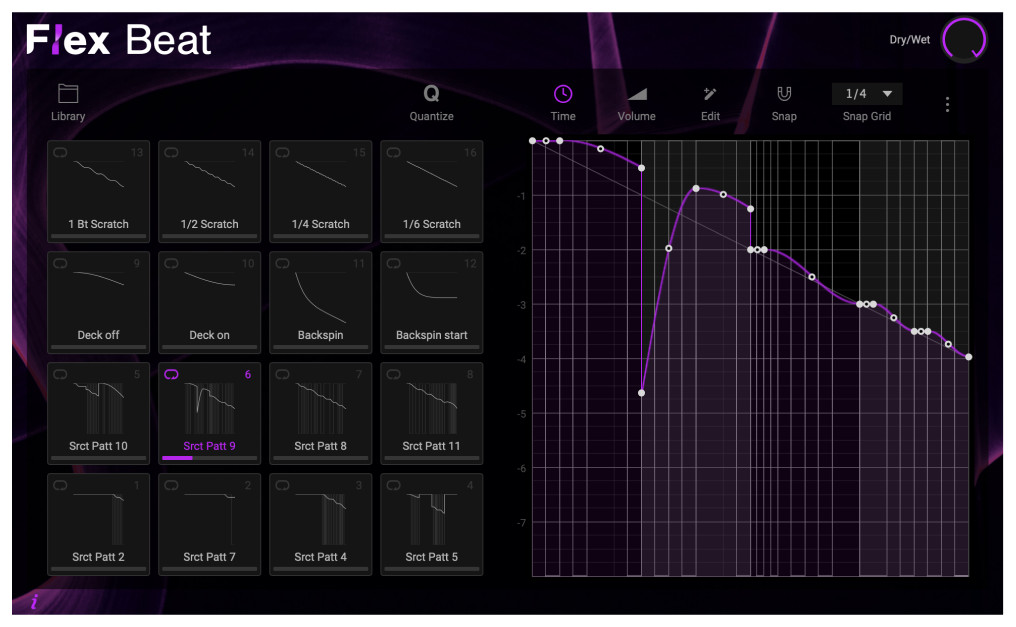Click the Quantize Q icon
Viewport: 1016px width, 627px height.
tap(431, 94)
